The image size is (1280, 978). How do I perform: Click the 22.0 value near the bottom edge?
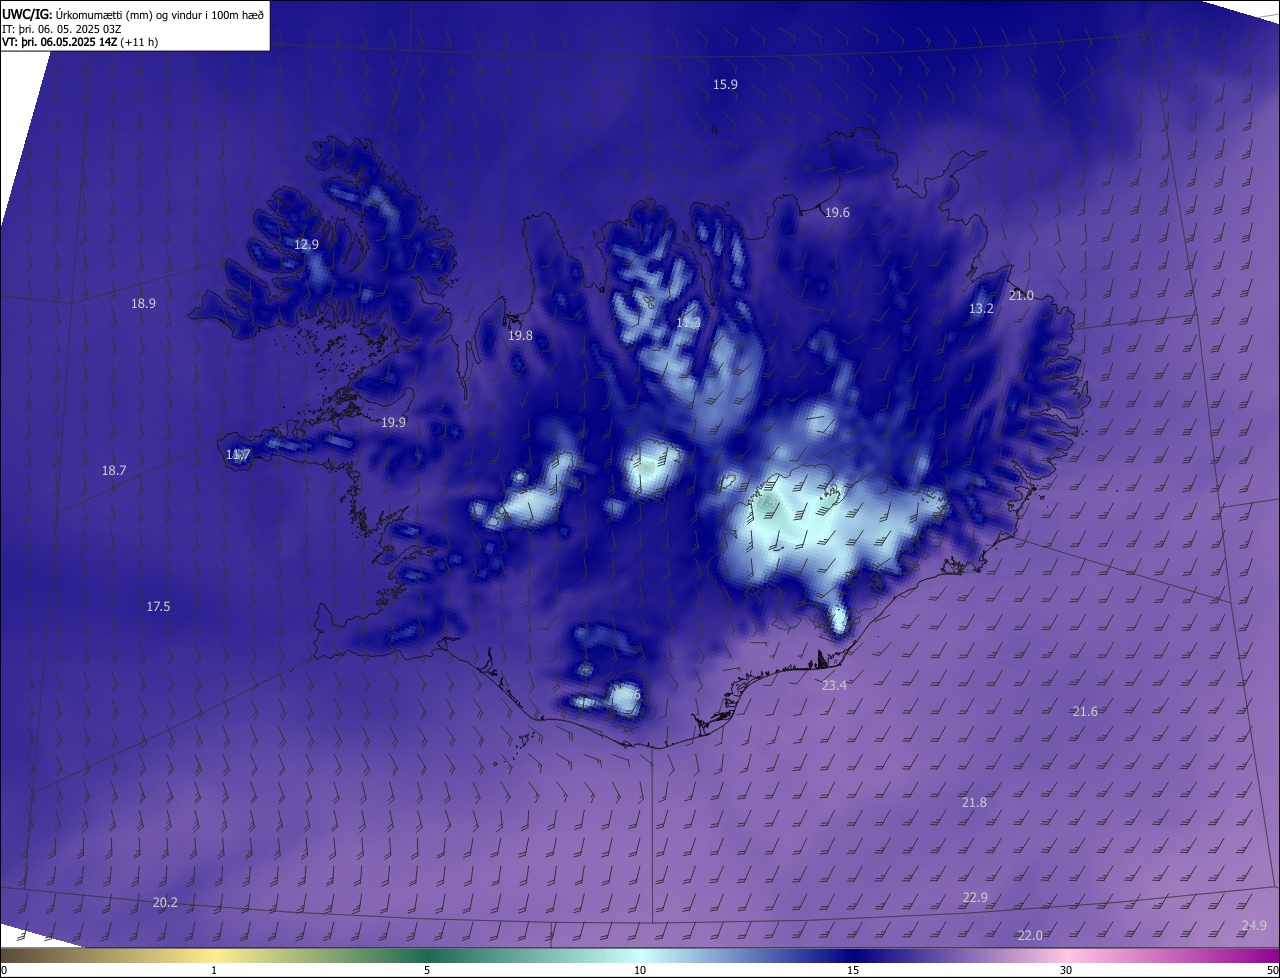[1030, 936]
